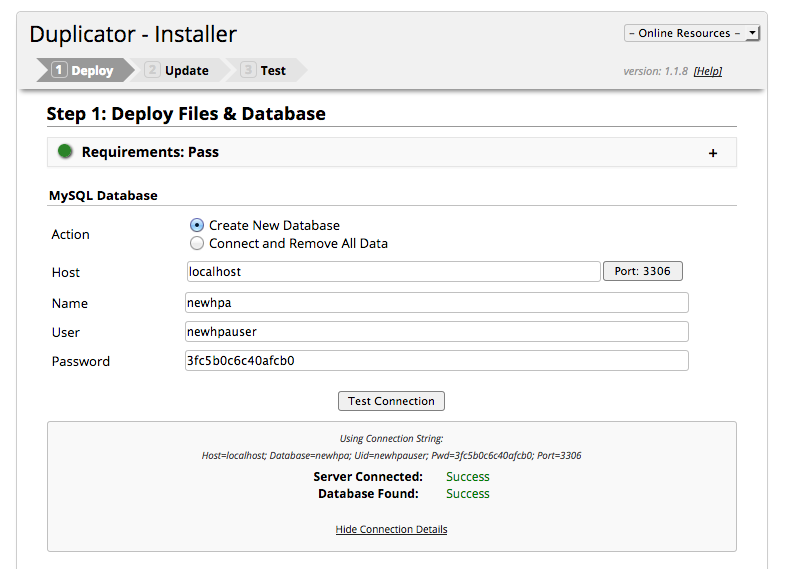Click the Test Connection button
The height and width of the screenshot is (569, 786).
[391, 401]
